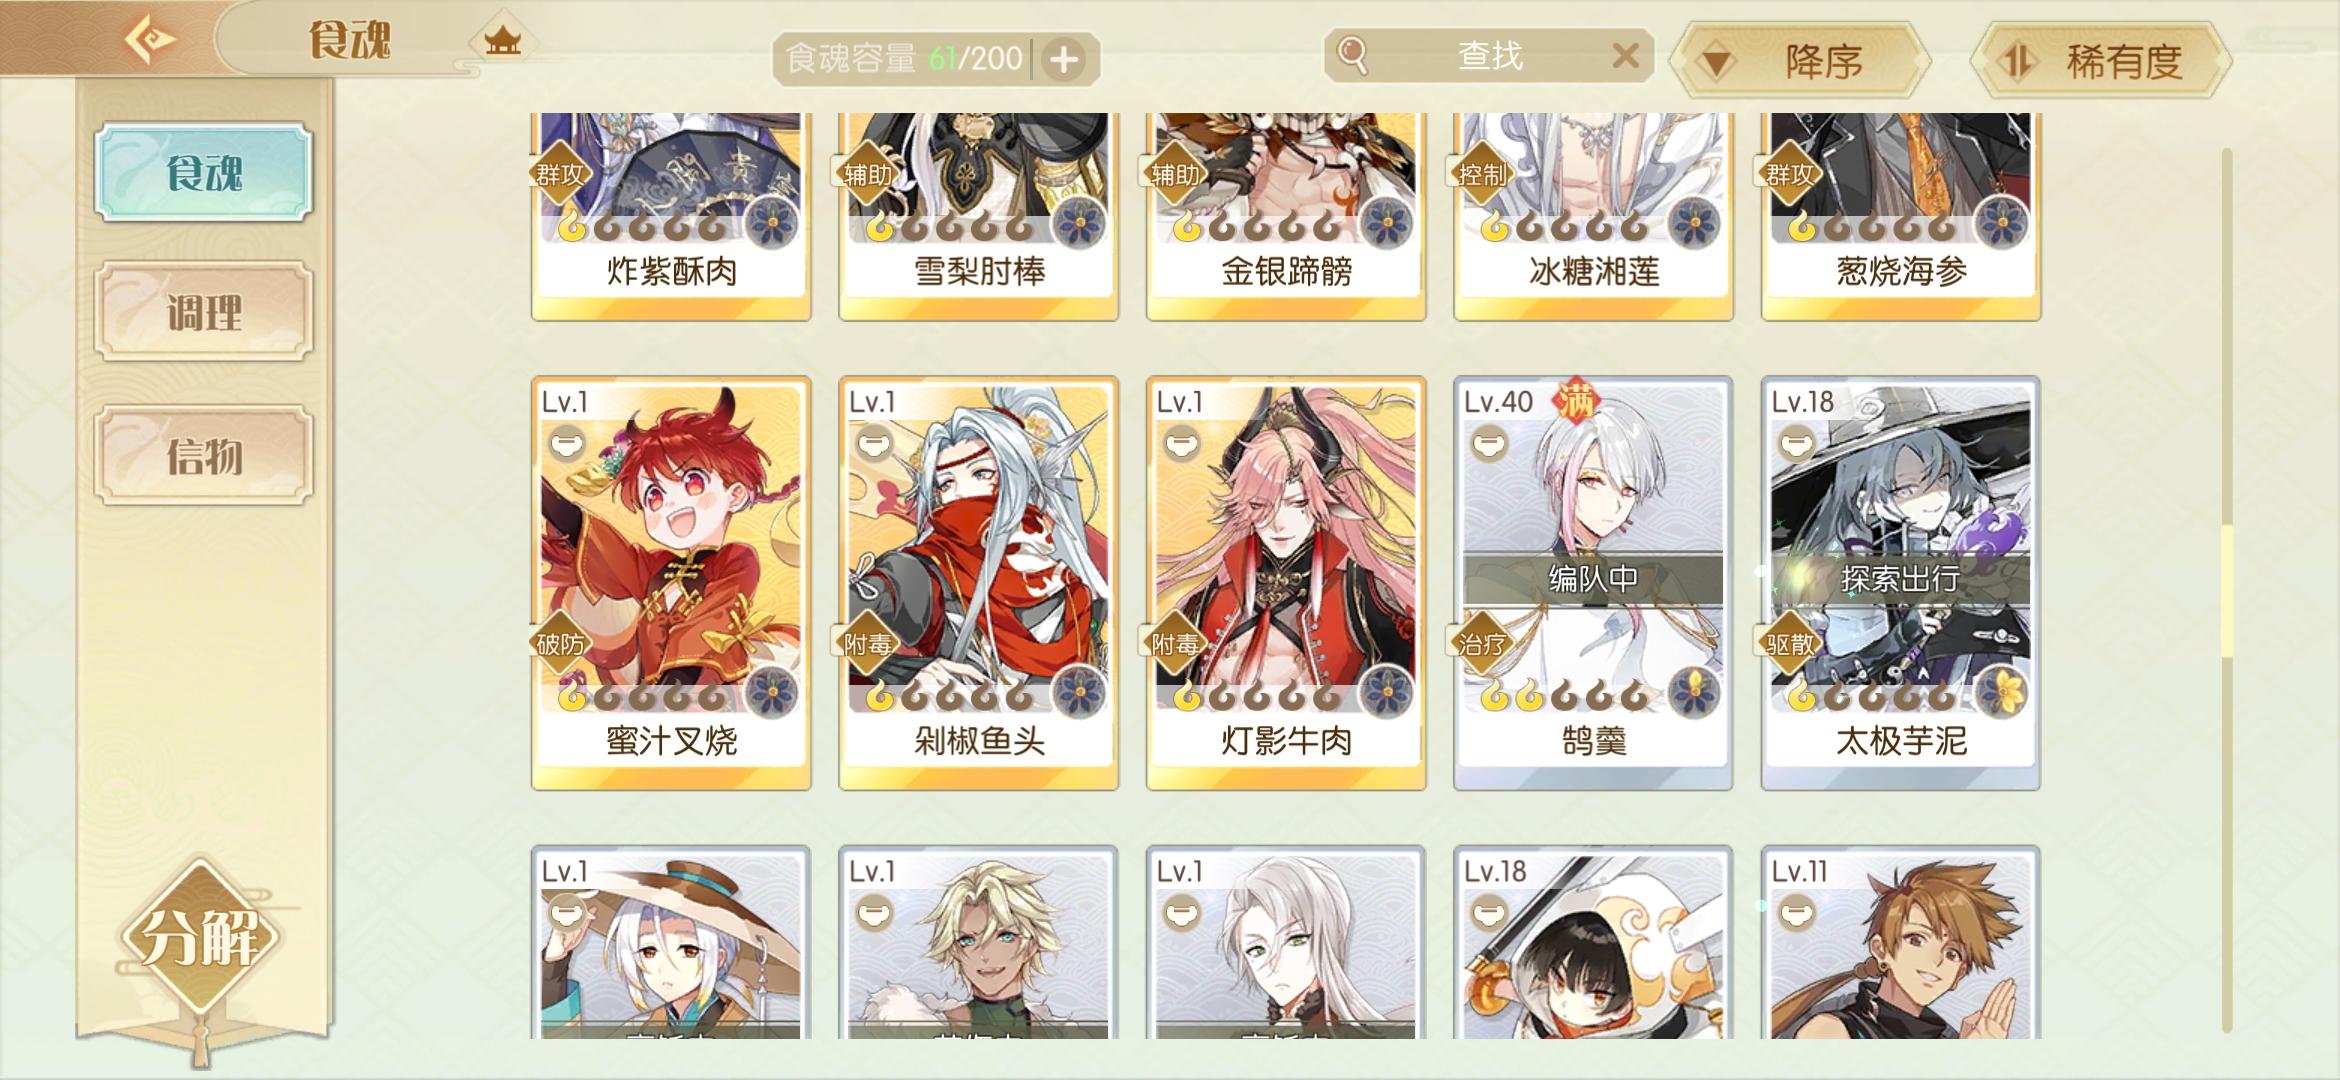
Task: Add food soul capacity with plus icon
Action: (1064, 60)
